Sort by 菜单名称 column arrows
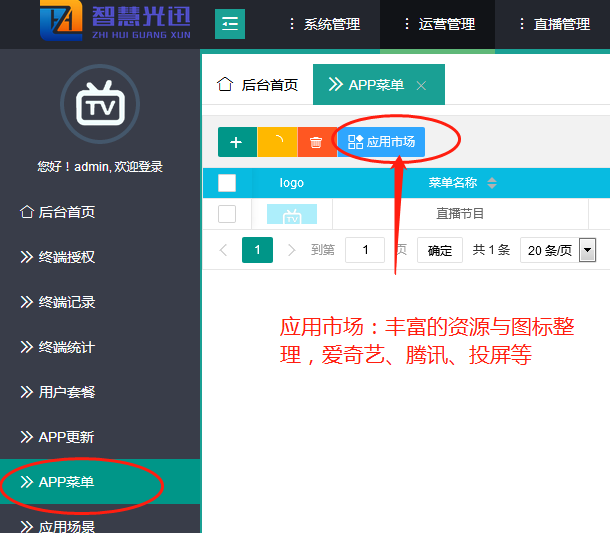The width and height of the screenshot is (610, 533). pos(491,183)
